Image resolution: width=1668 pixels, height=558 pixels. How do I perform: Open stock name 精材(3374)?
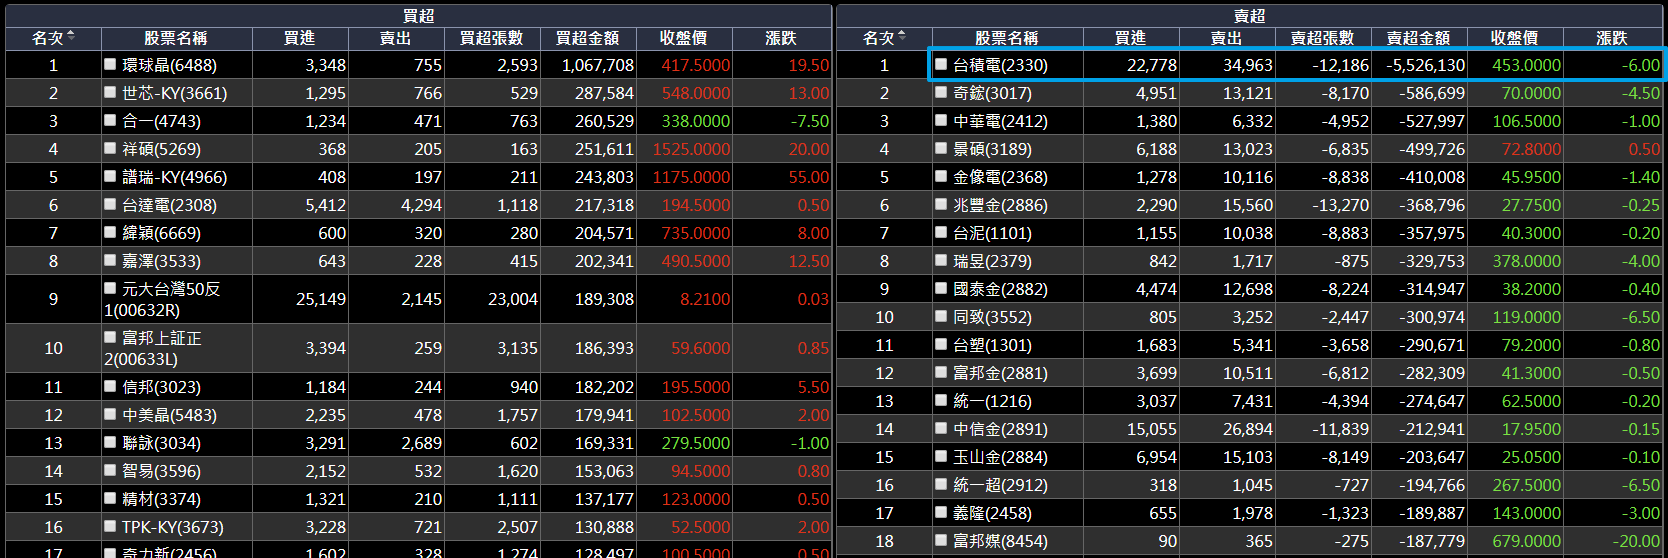click(161, 499)
